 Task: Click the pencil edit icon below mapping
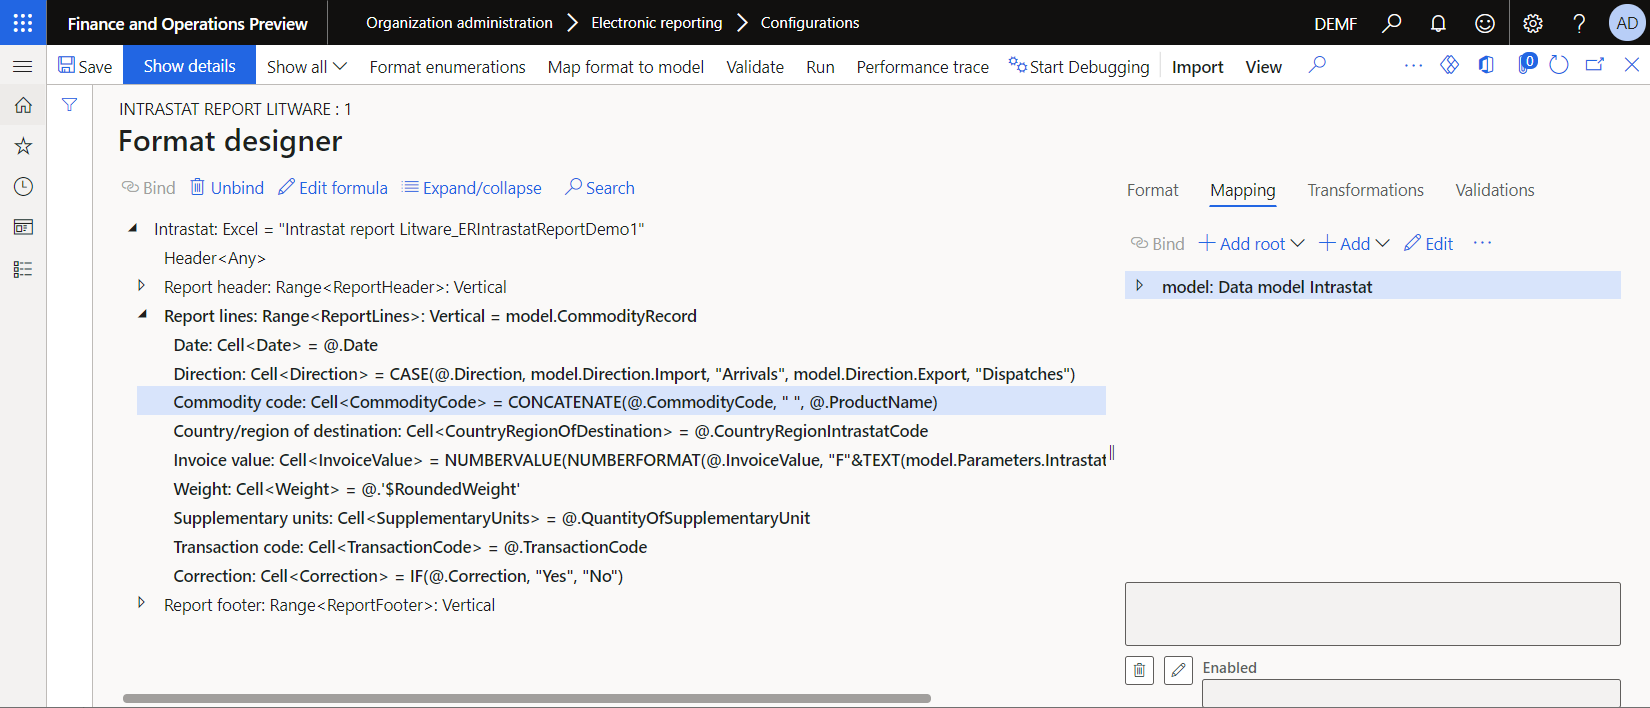click(1178, 670)
